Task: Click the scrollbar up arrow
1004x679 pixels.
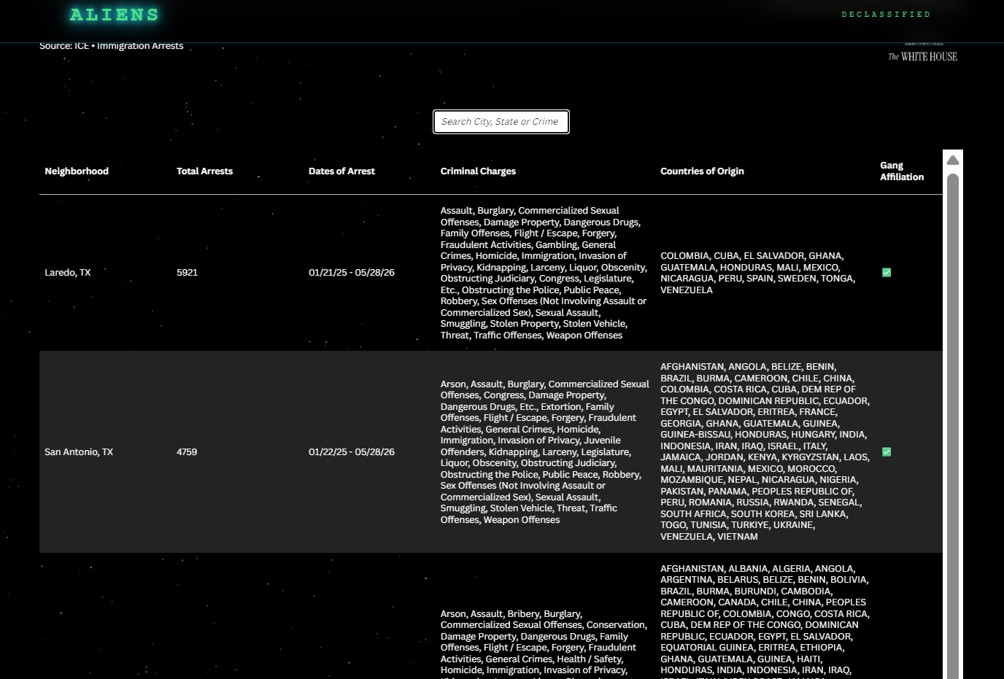Action: point(953,160)
